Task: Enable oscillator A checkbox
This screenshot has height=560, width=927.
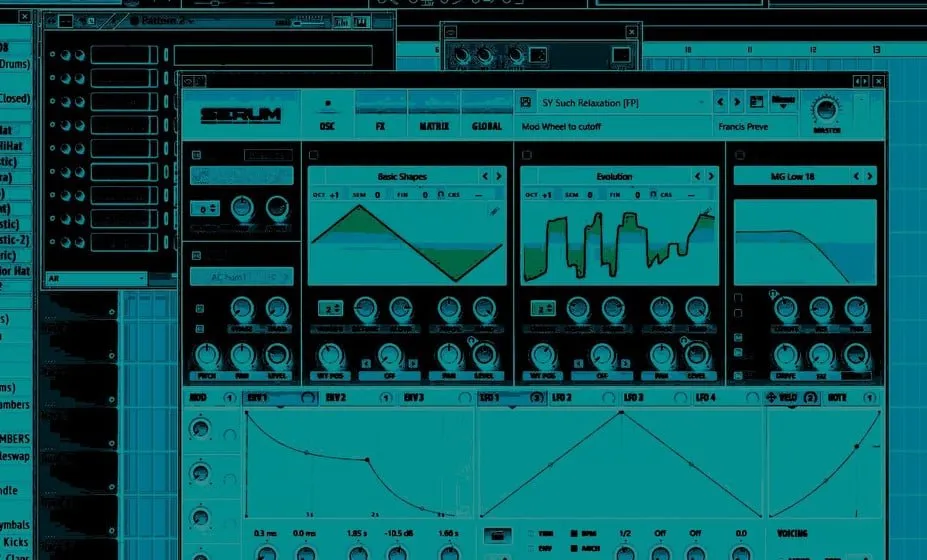Action: pos(314,155)
